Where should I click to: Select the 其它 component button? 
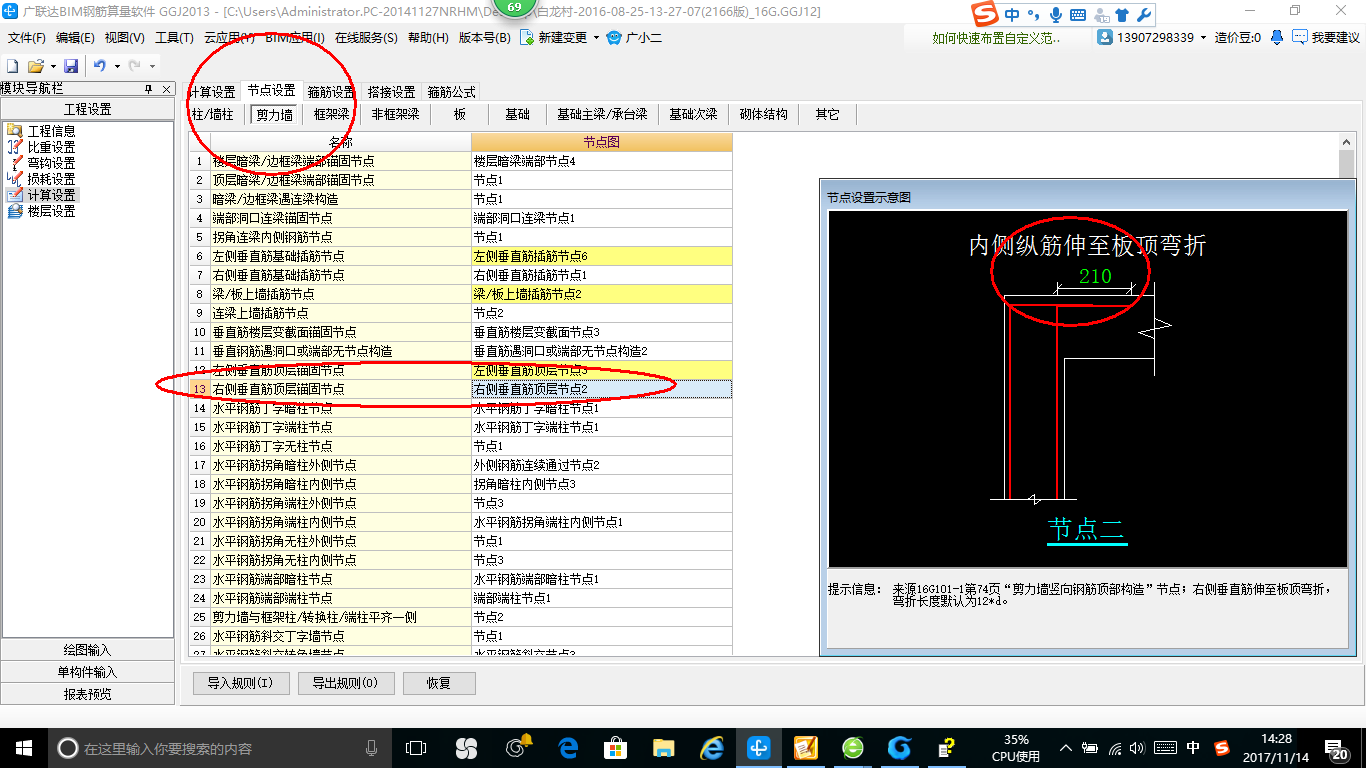pos(827,114)
